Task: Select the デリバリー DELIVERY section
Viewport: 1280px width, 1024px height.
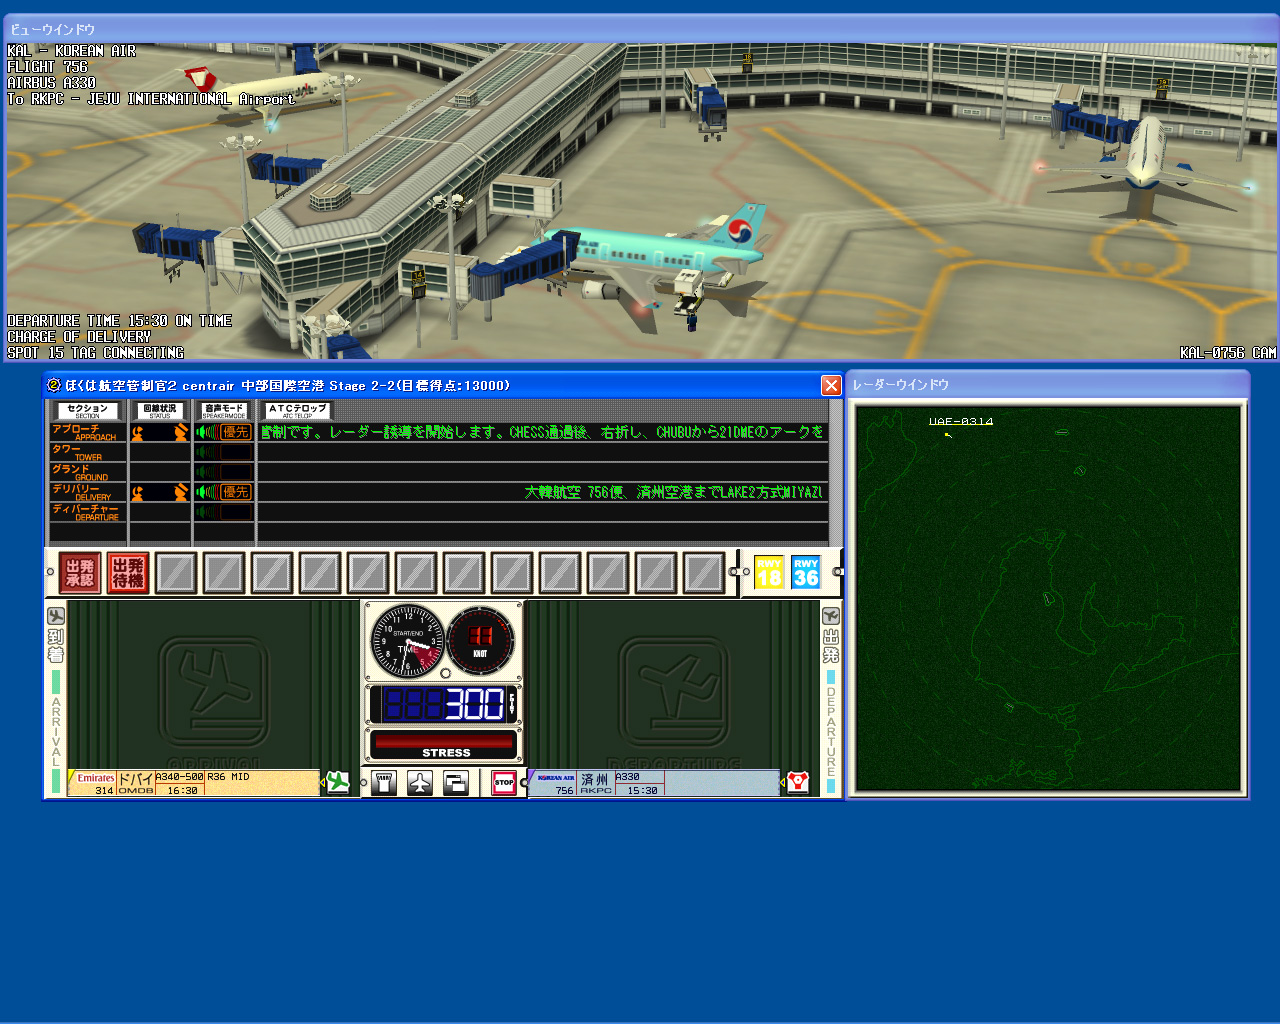Action: tap(88, 492)
